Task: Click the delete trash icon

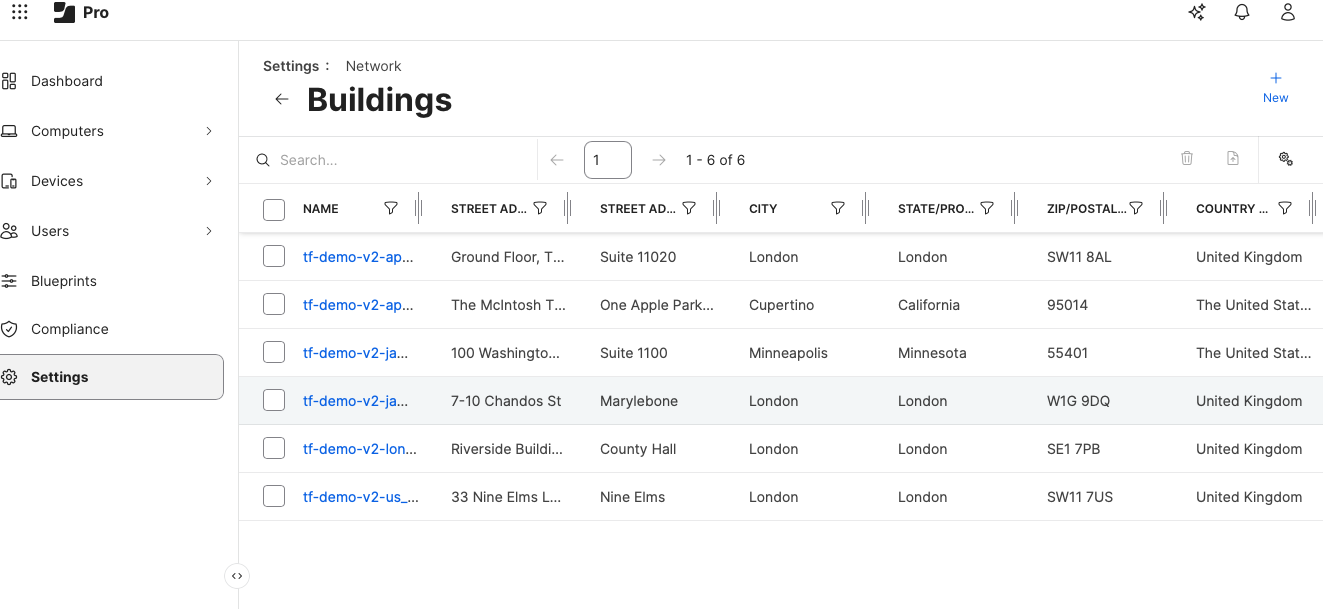Action: (x=1187, y=159)
